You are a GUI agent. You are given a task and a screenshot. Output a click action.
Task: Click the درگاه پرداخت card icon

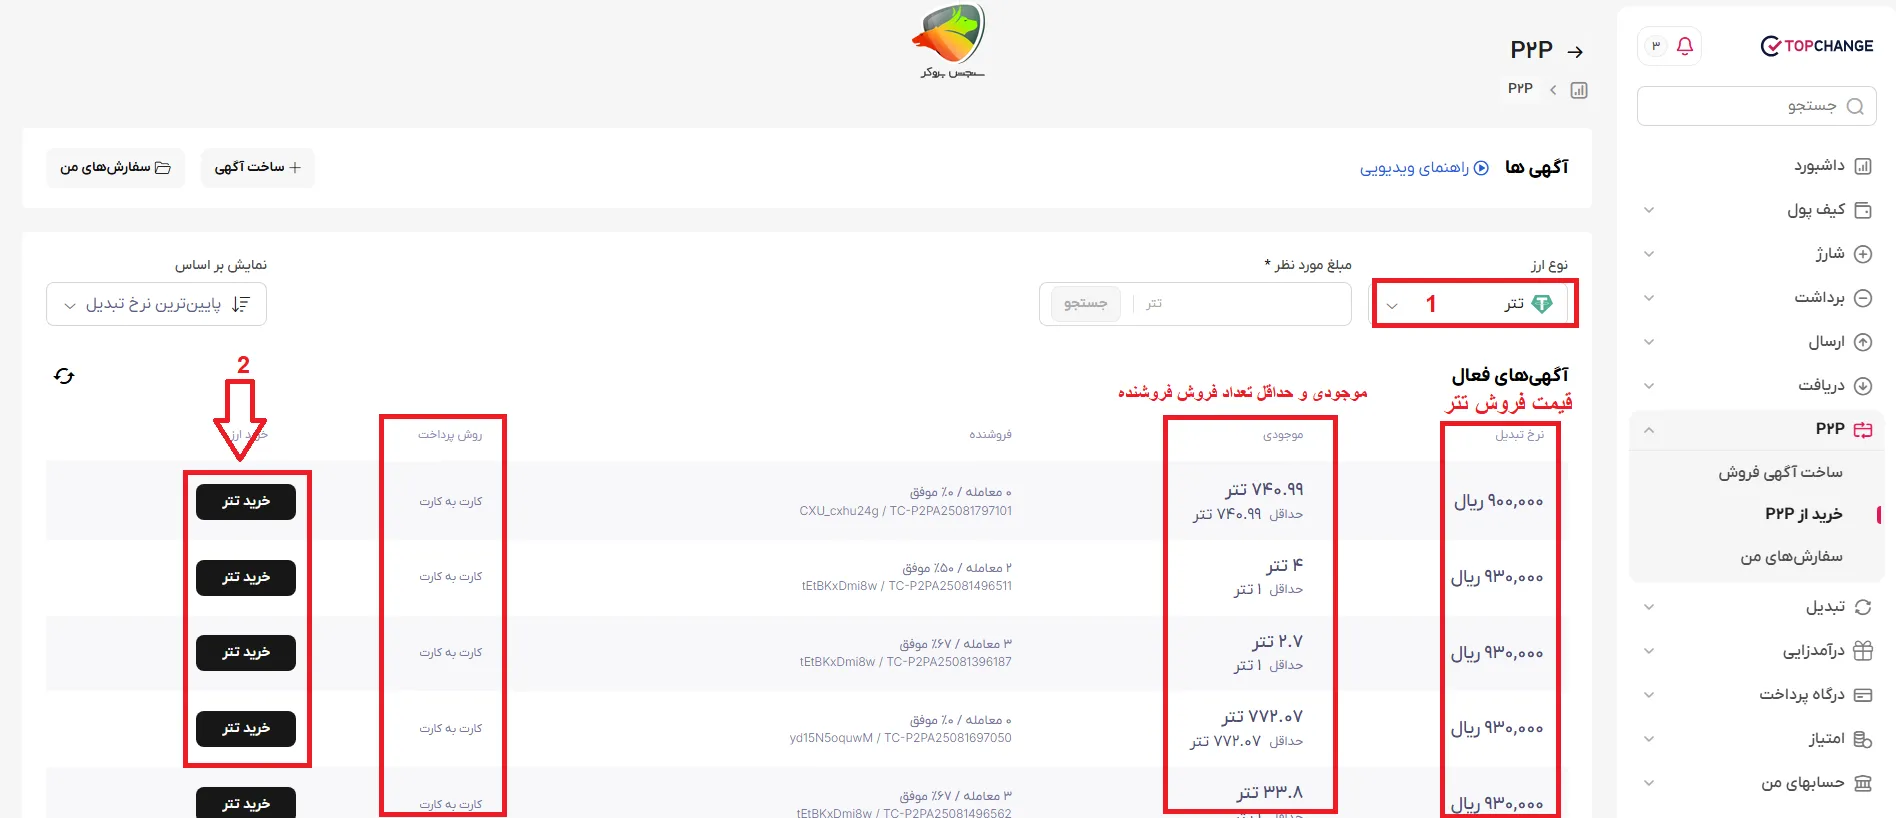(1863, 695)
